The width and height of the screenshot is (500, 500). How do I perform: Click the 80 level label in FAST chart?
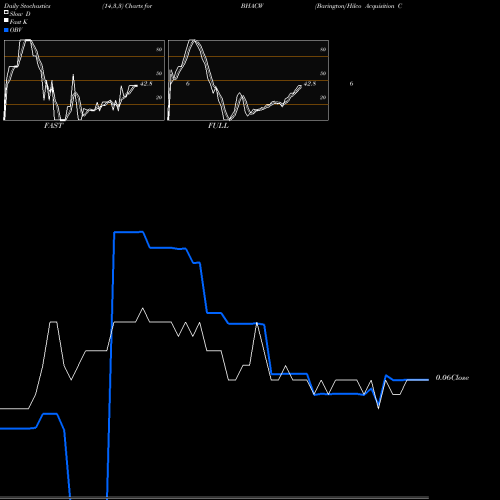click(x=159, y=49)
